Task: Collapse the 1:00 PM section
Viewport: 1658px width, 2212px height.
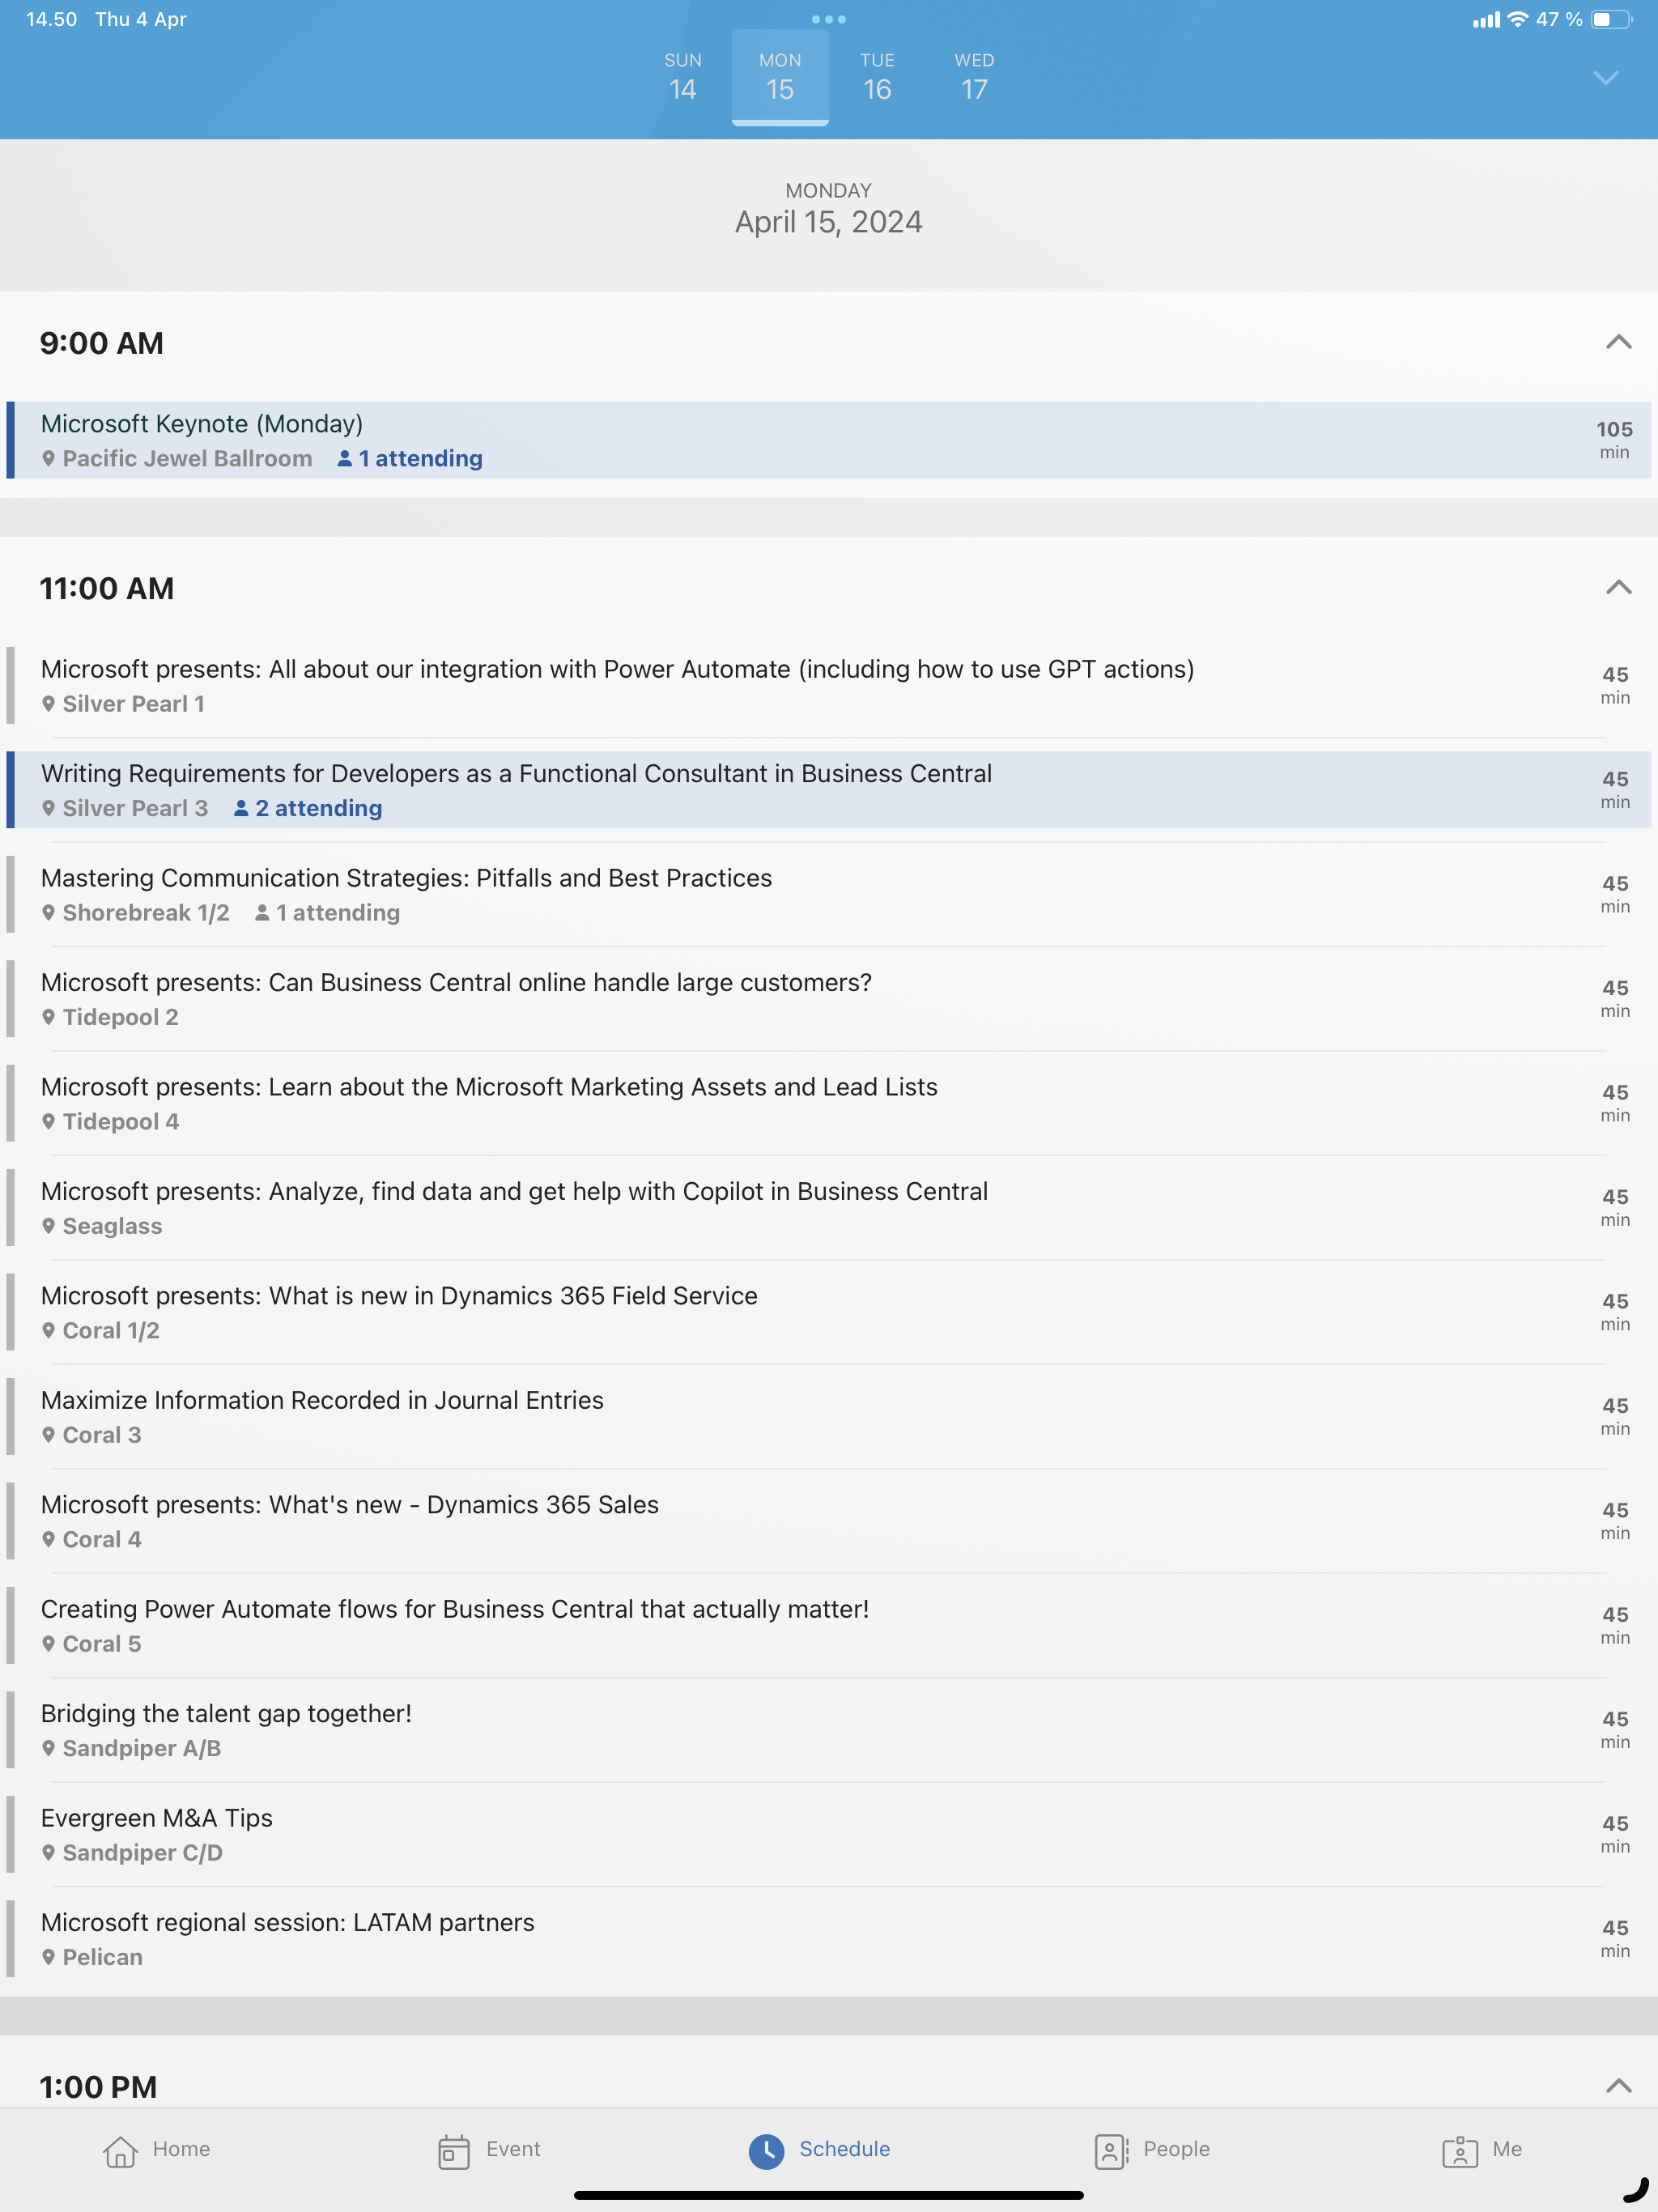Action: (x=1618, y=2086)
